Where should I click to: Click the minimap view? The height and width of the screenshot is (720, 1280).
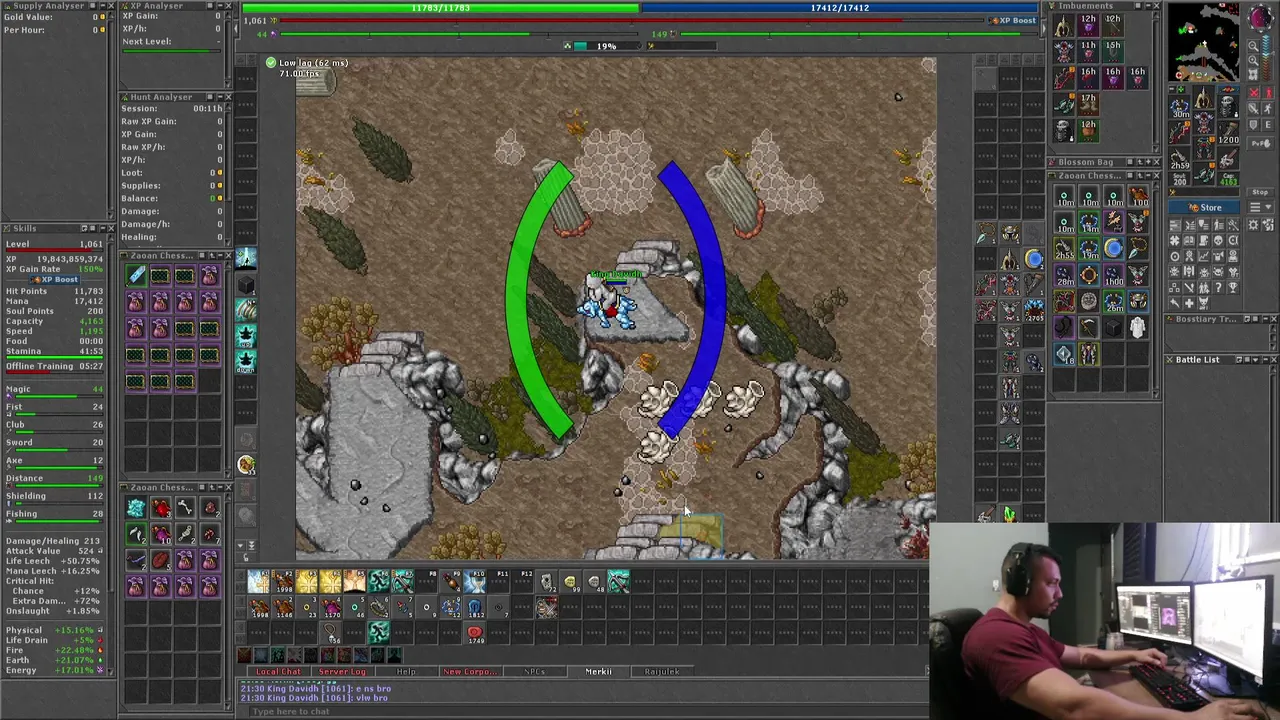click(x=1204, y=41)
